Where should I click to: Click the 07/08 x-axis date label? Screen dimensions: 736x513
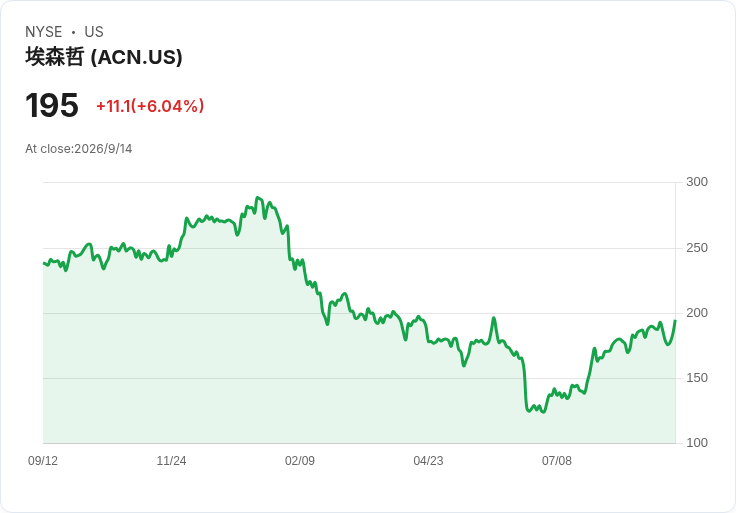pyautogui.click(x=557, y=461)
